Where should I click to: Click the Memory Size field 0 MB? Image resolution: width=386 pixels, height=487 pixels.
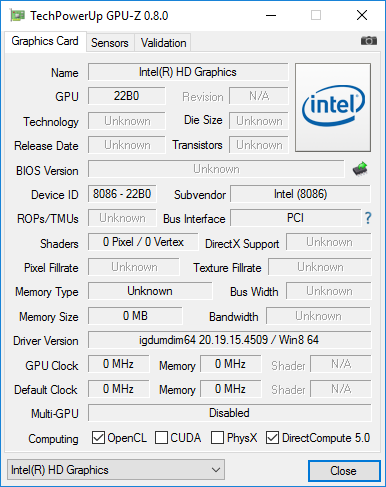point(135,316)
